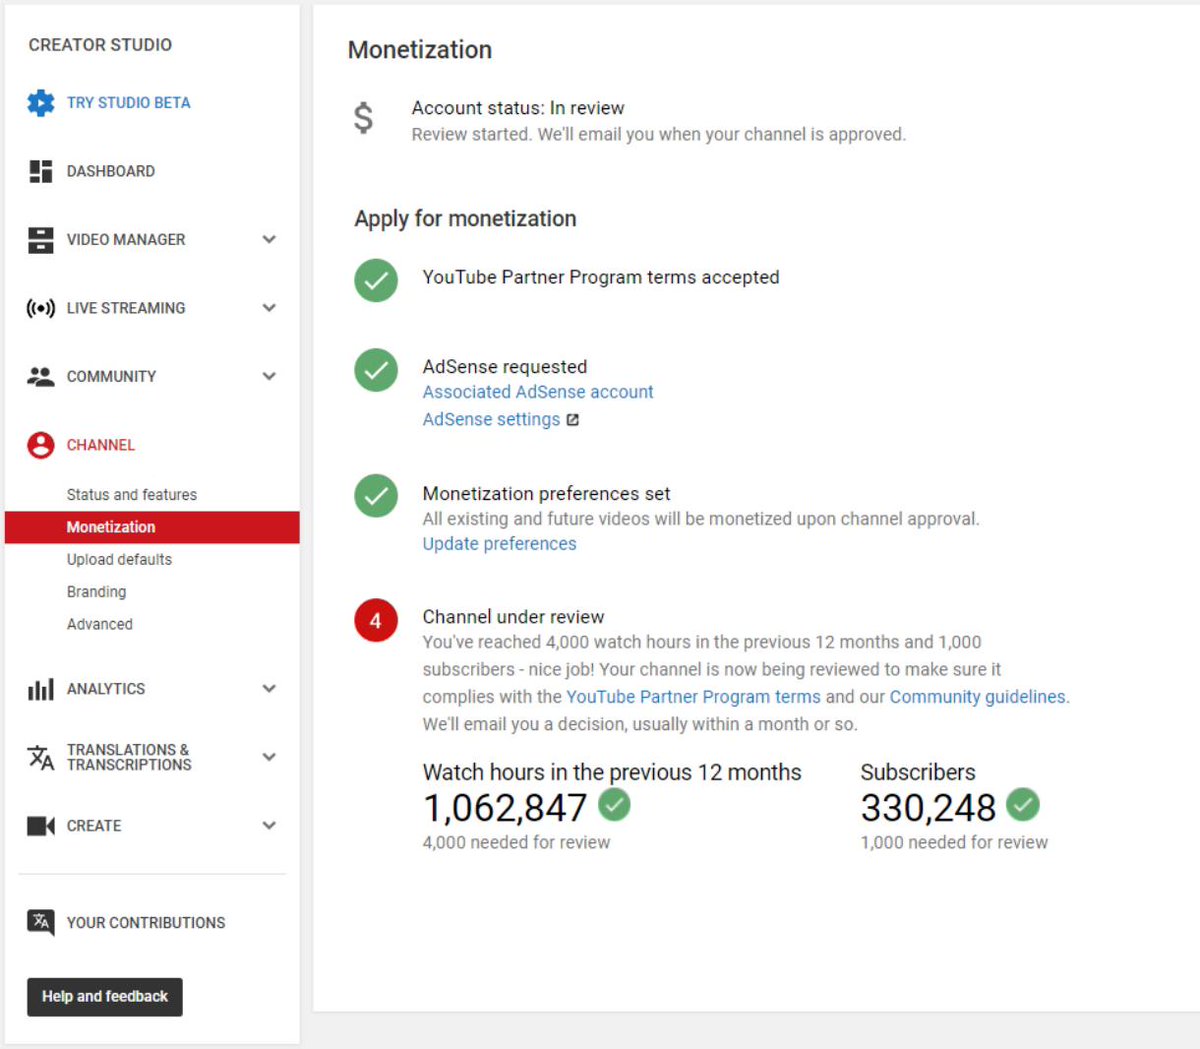Click the Community people icon
1200x1049 pixels.
pos(41,377)
